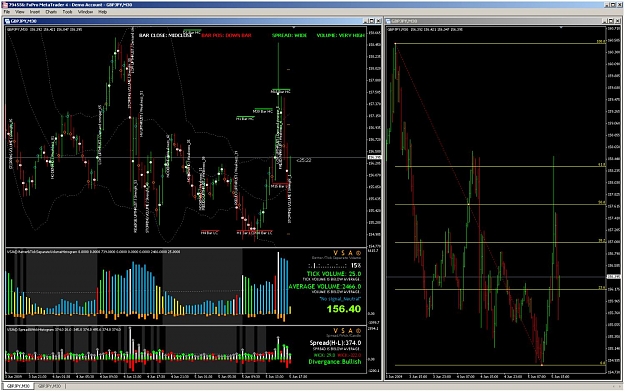
Task: Click the chart icon in left chart title bar
Action: [8, 21]
